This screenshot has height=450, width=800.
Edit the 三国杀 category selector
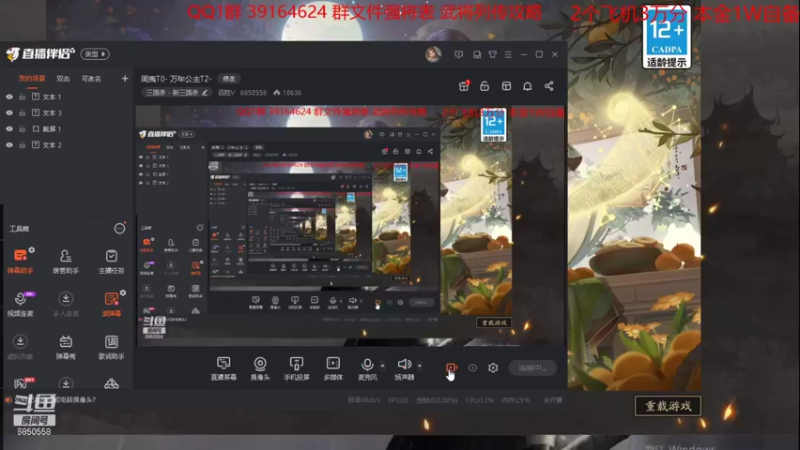177,92
